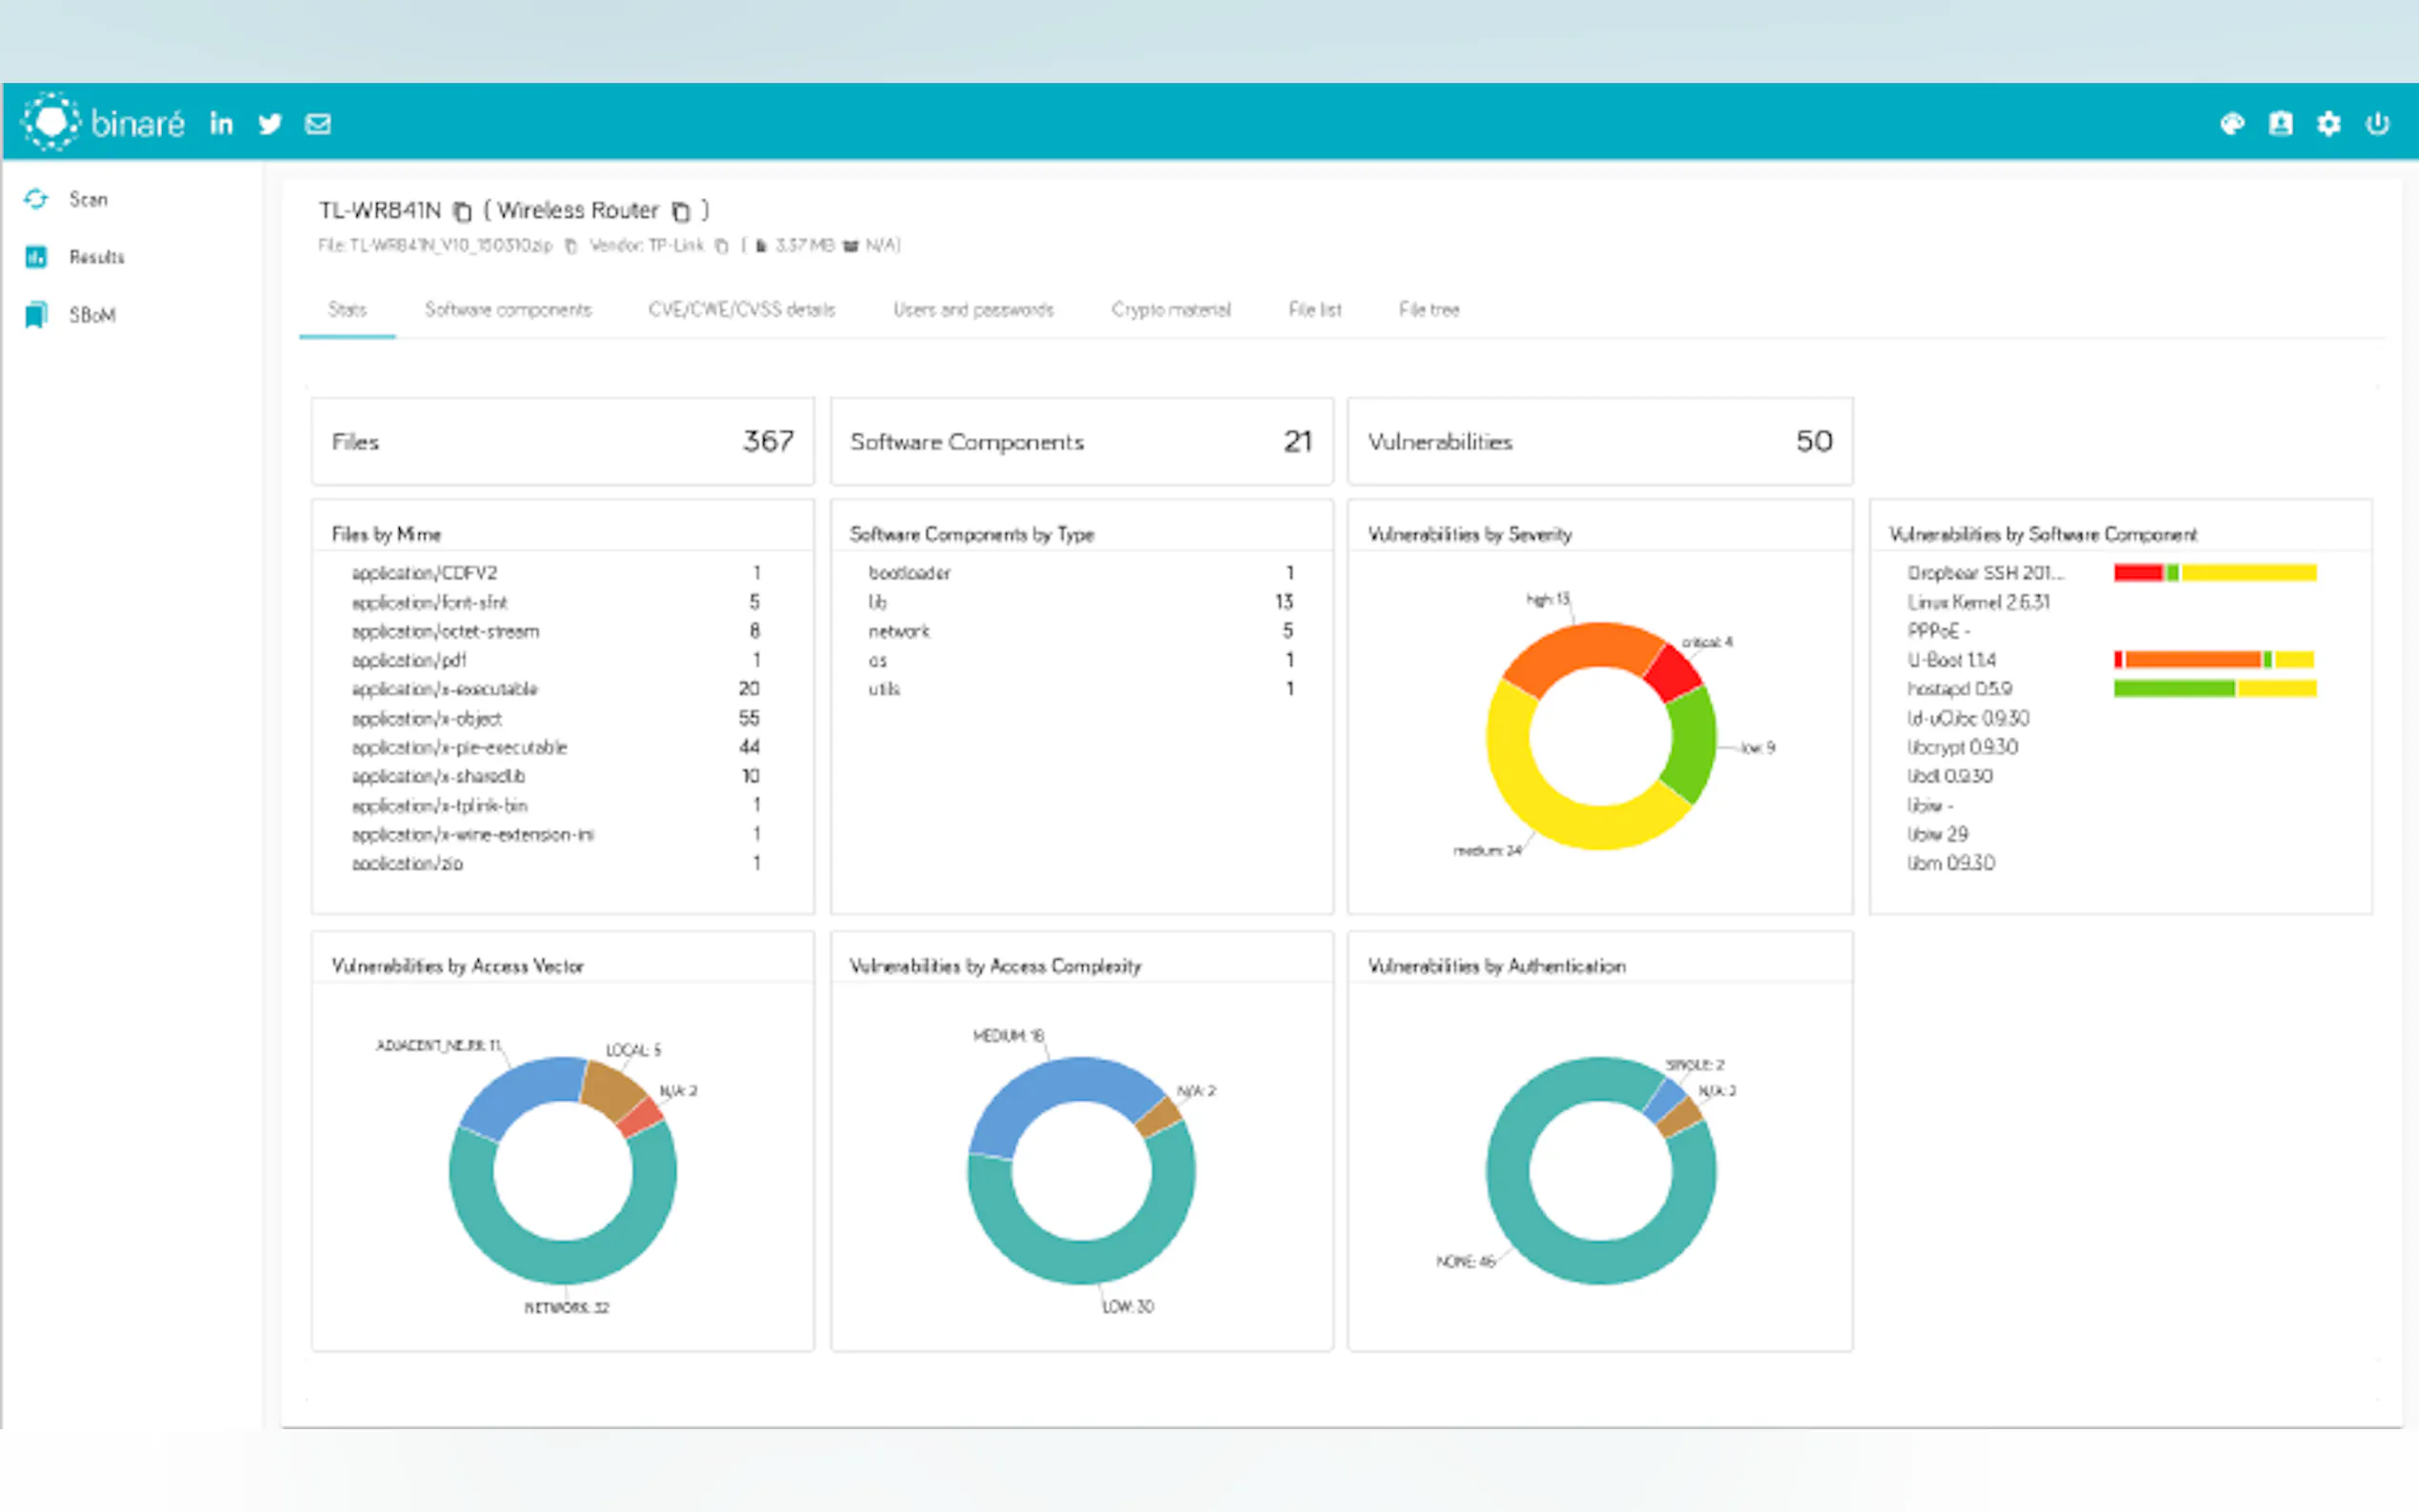This screenshot has height=1512, width=2419.
Task: Open the Twitter bird icon
Action: tap(270, 124)
